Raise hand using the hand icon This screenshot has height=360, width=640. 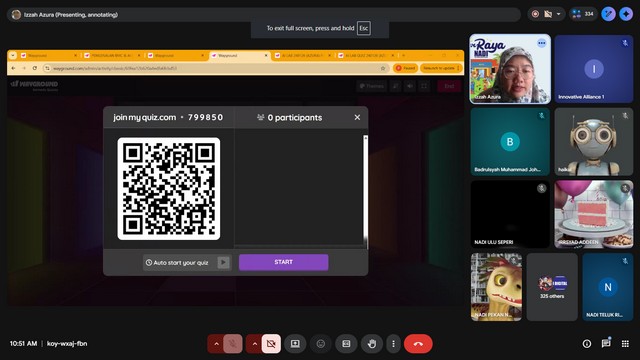[371, 344]
